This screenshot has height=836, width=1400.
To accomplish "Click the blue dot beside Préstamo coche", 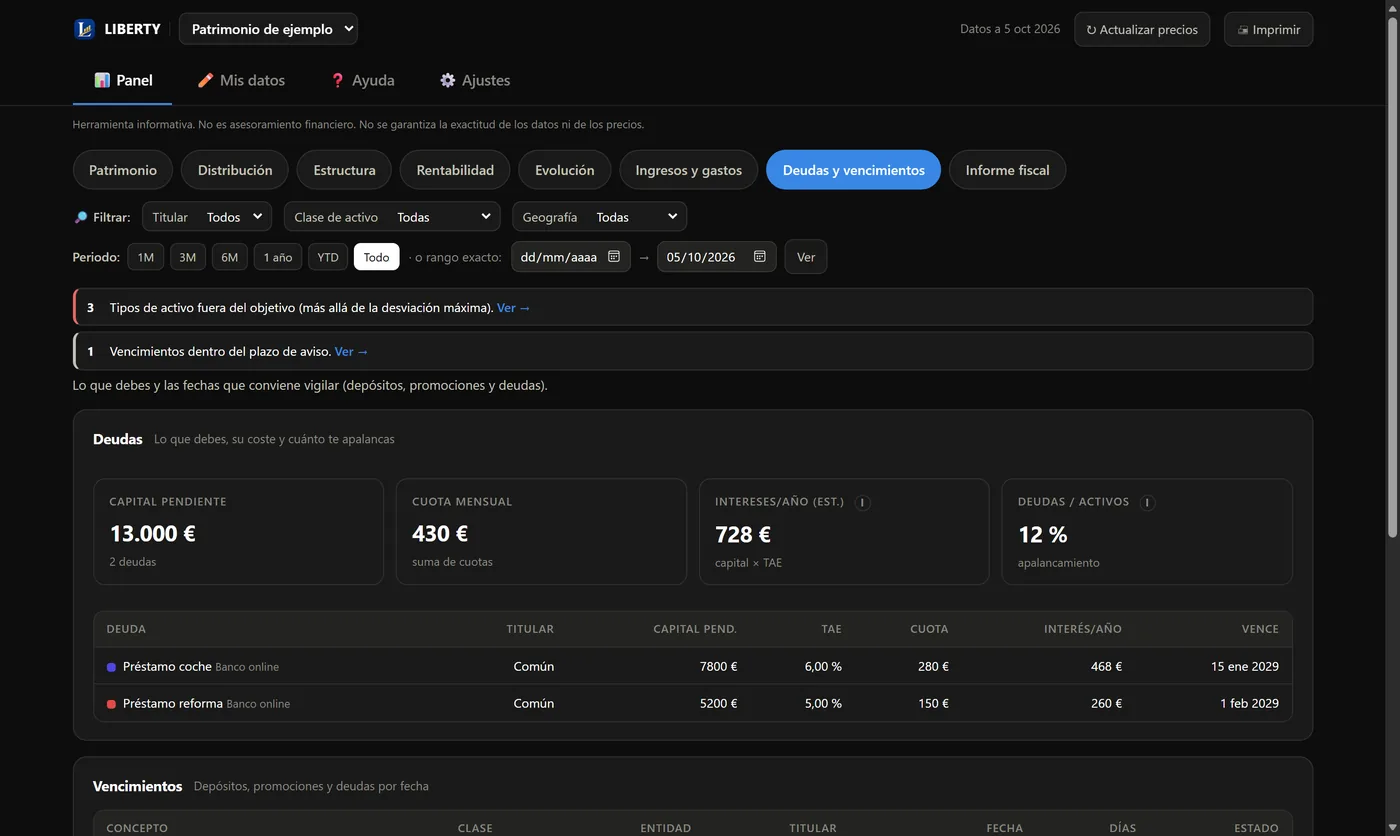I will point(111,667).
